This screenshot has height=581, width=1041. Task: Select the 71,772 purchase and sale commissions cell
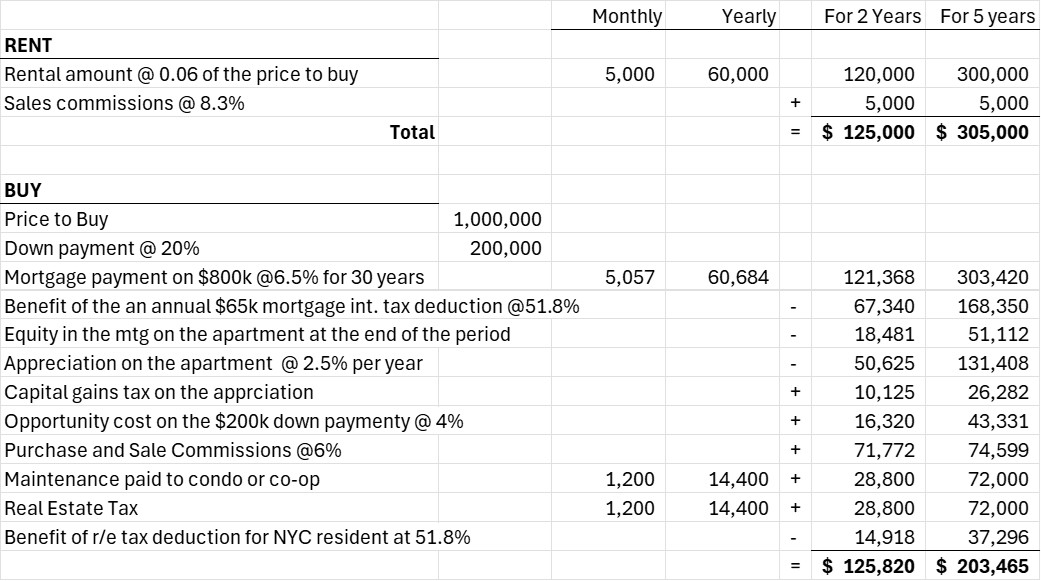point(884,451)
